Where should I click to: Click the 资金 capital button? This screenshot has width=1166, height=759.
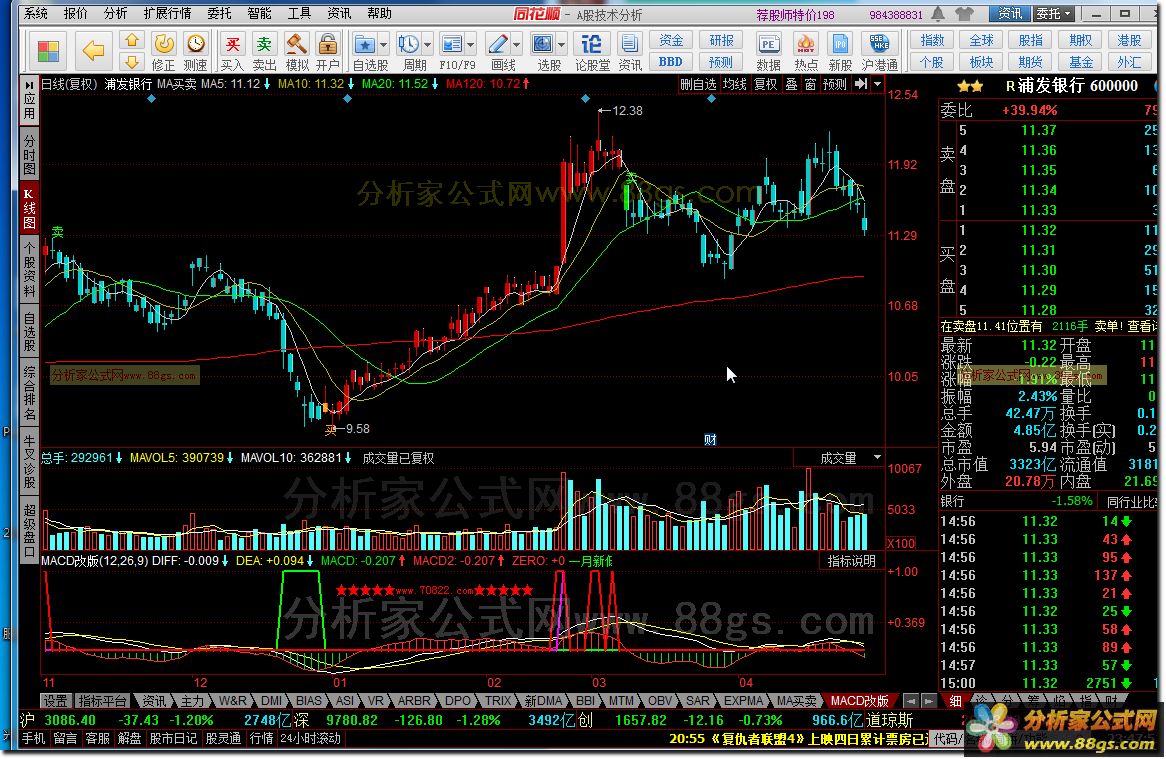click(x=671, y=40)
